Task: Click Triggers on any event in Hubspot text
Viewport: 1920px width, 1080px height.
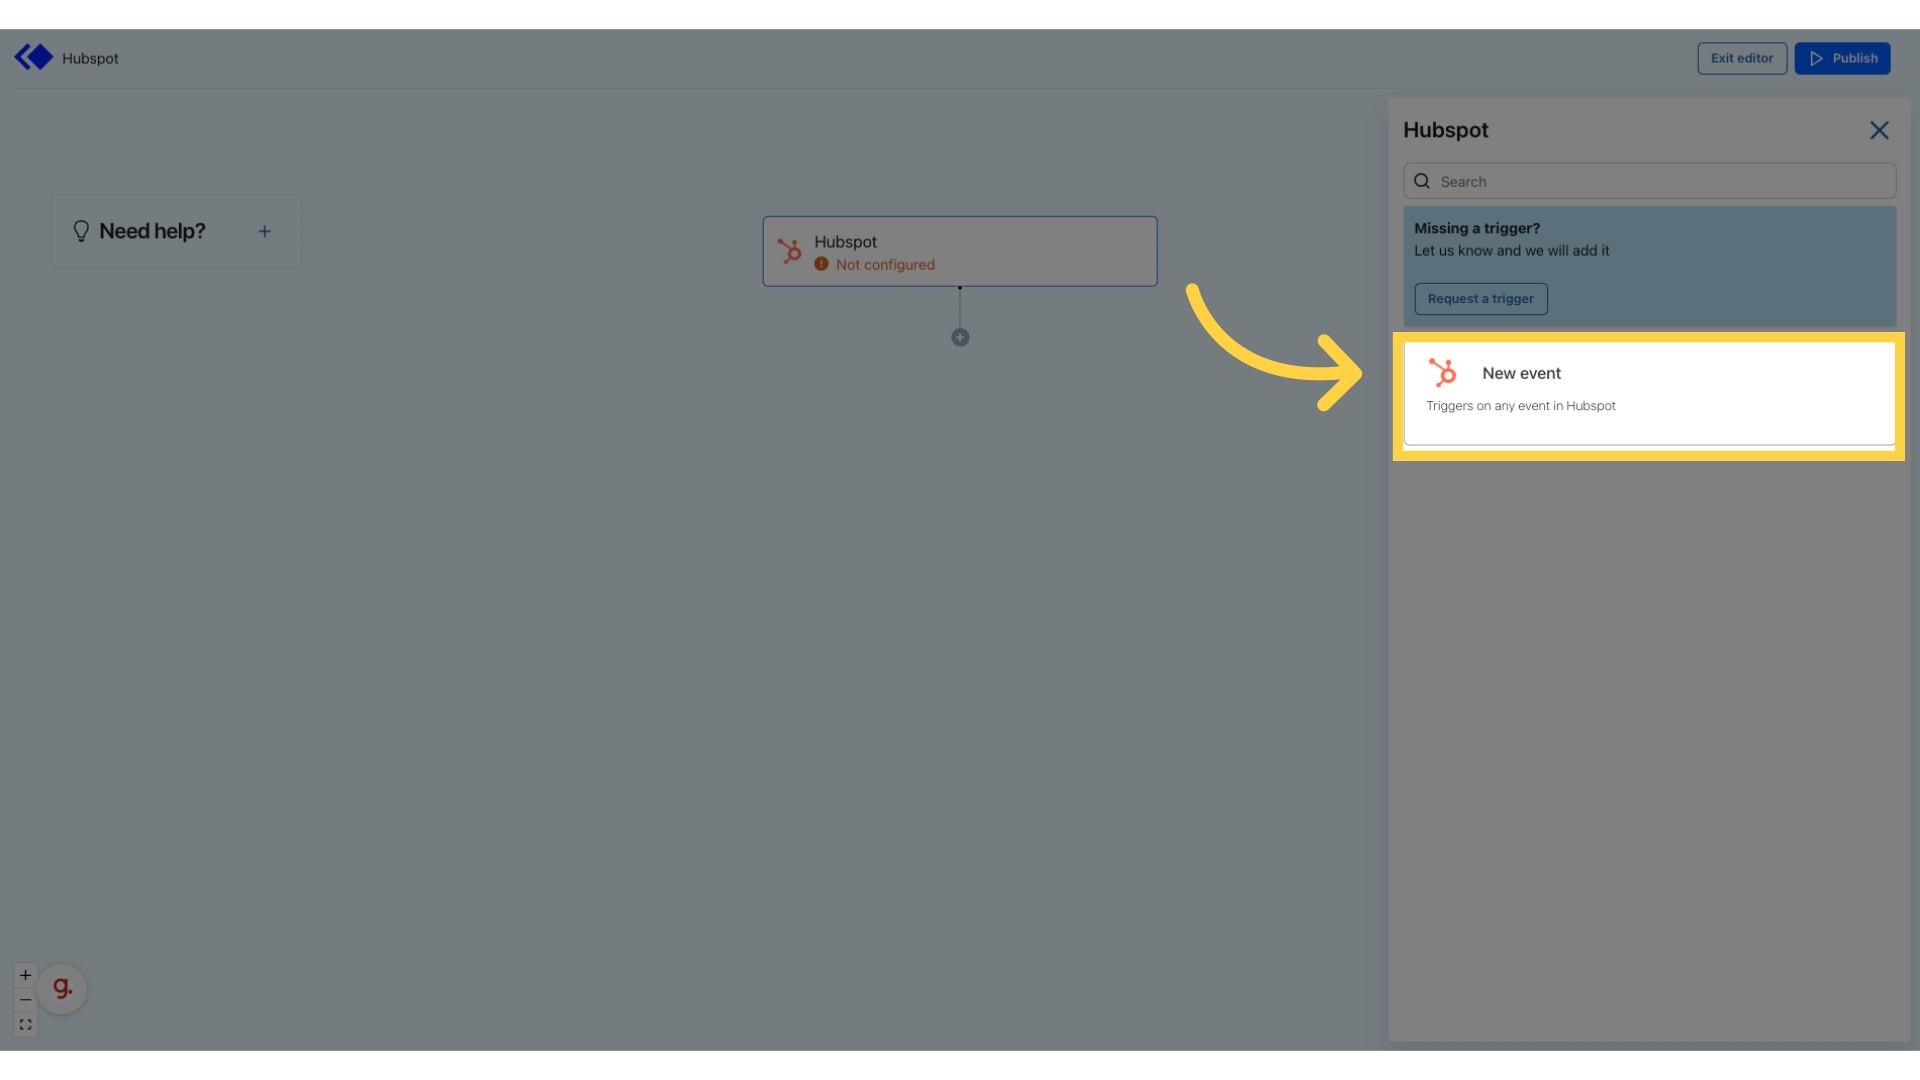Action: [1520, 406]
